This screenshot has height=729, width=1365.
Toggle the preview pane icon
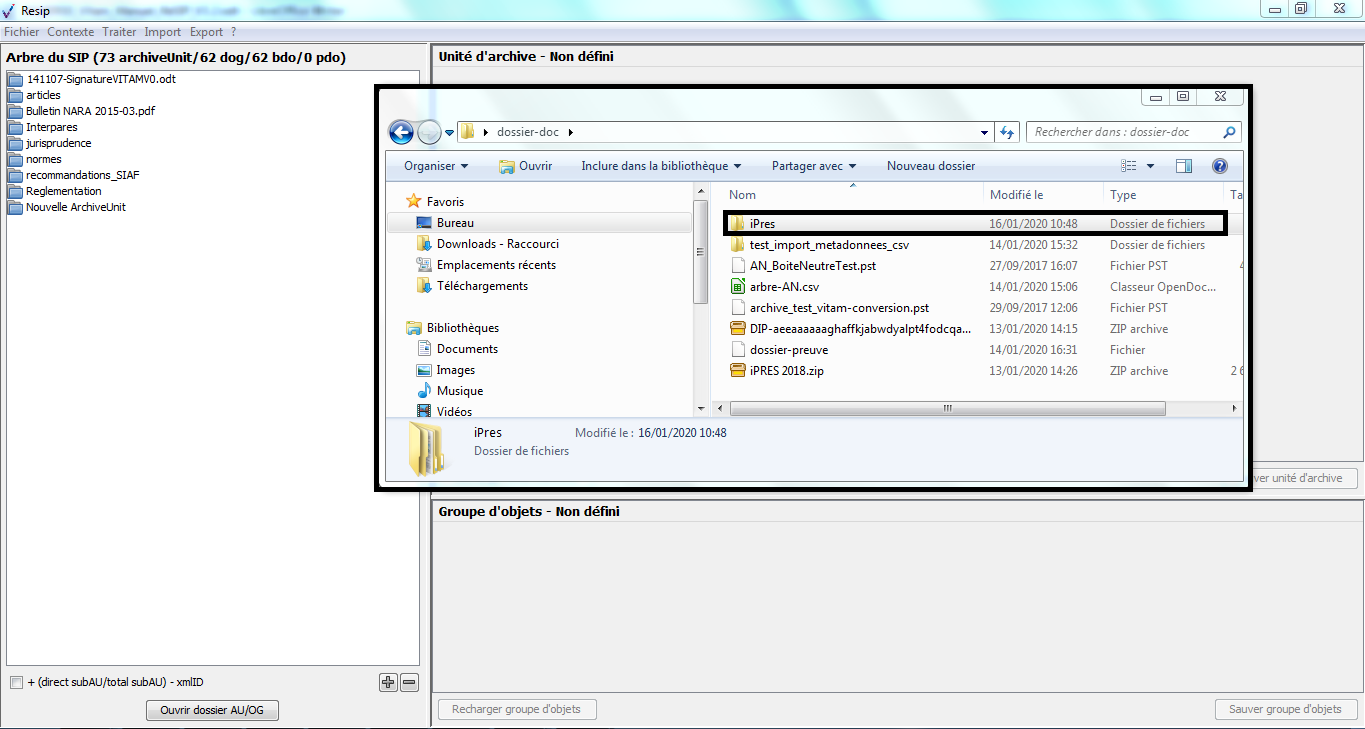[x=1184, y=166]
